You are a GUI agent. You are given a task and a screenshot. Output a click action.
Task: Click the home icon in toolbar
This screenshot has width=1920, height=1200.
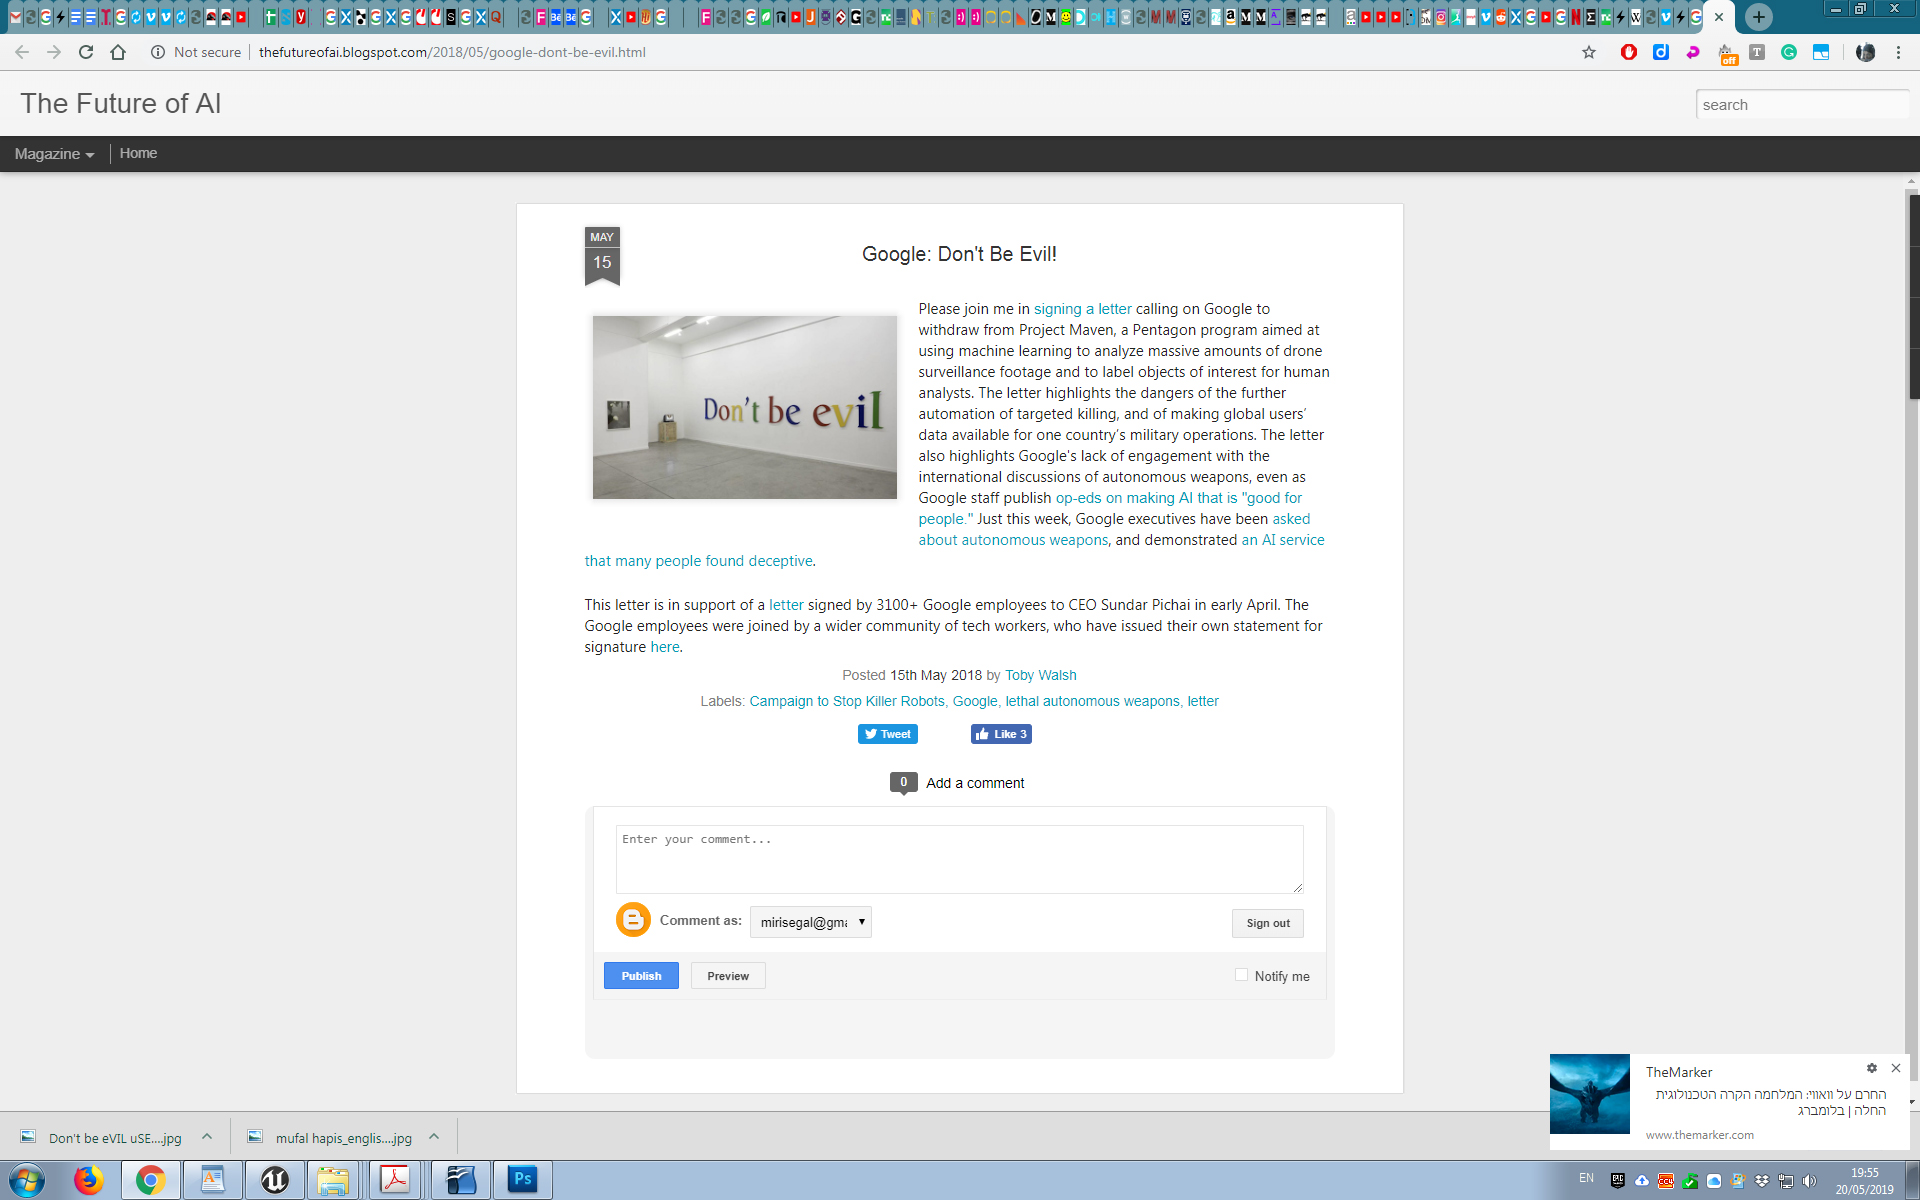118,52
